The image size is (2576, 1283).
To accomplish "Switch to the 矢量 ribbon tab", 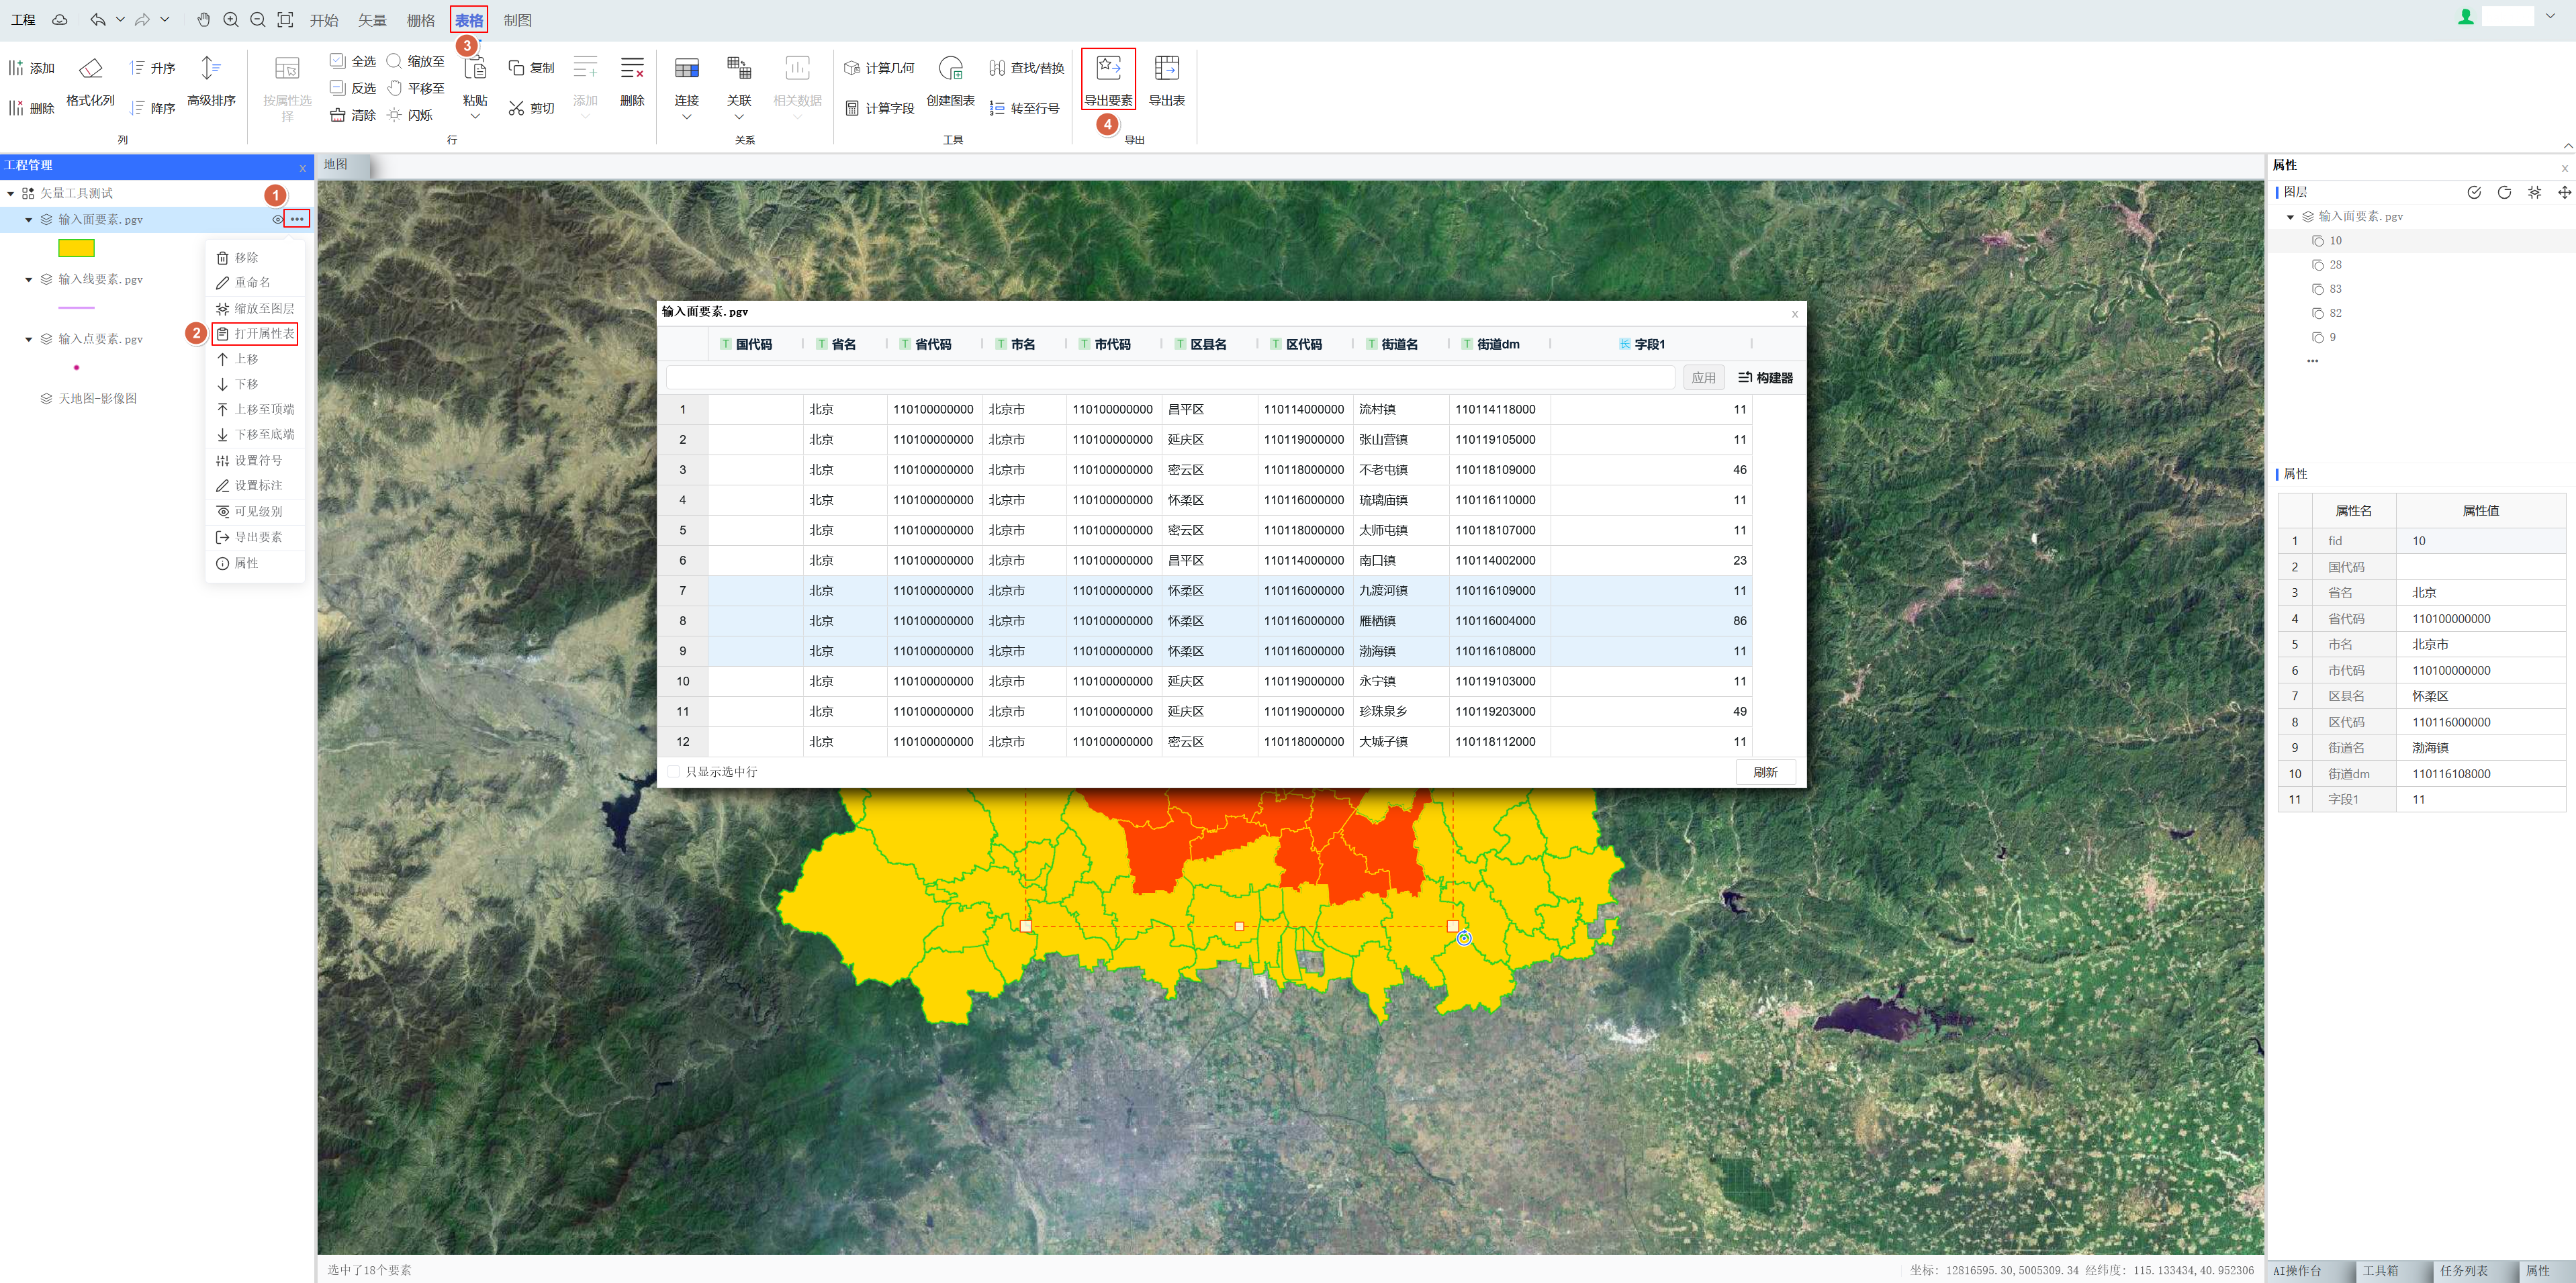I will 372,20.
